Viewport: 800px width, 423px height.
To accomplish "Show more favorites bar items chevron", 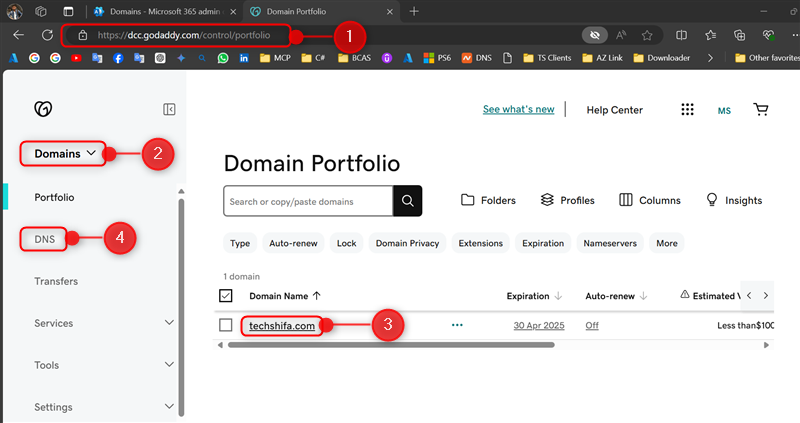I will tap(710, 58).
